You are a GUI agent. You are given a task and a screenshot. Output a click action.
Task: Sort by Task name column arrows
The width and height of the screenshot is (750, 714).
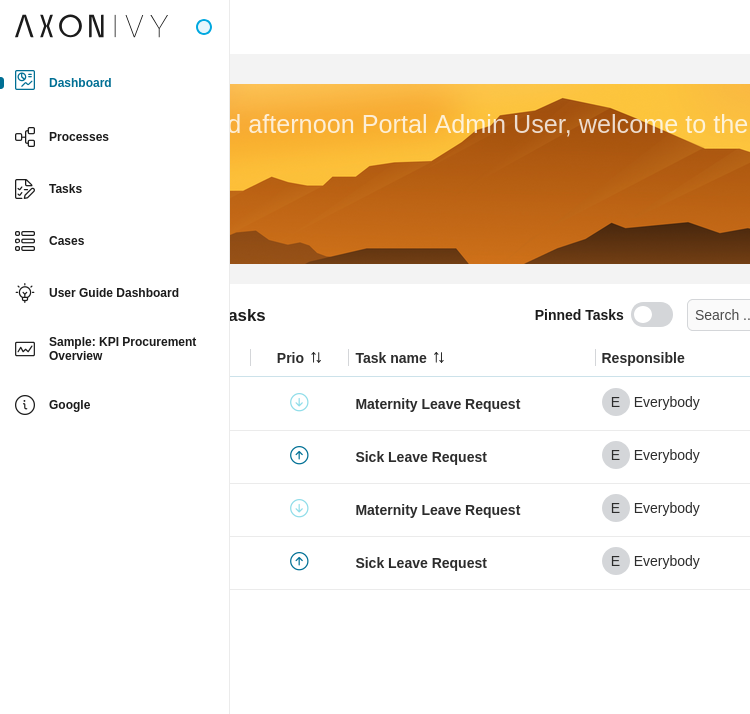click(x=439, y=358)
